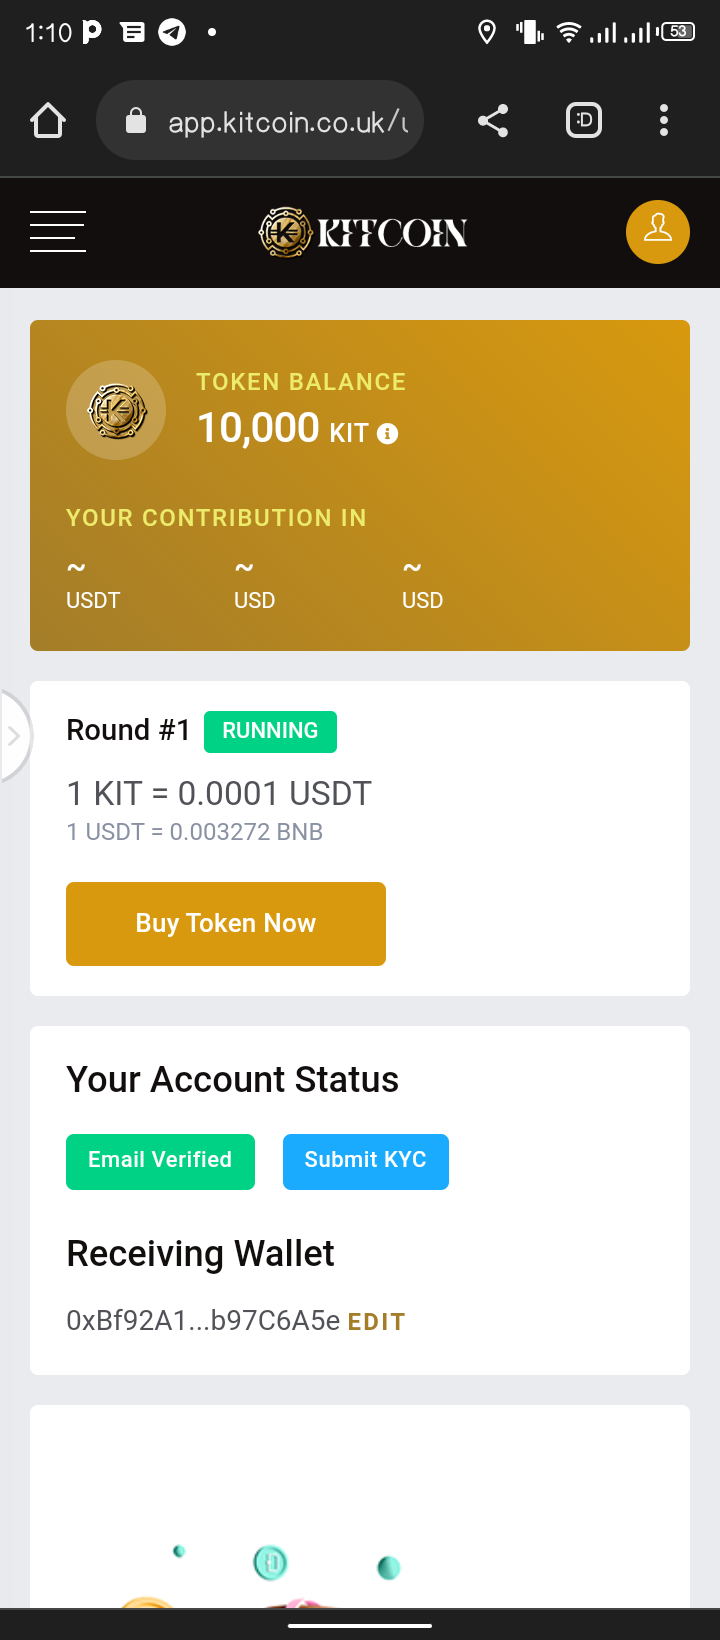This screenshot has width=720, height=1640.
Task: Expand the left side drawer arrow
Action: point(14,737)
